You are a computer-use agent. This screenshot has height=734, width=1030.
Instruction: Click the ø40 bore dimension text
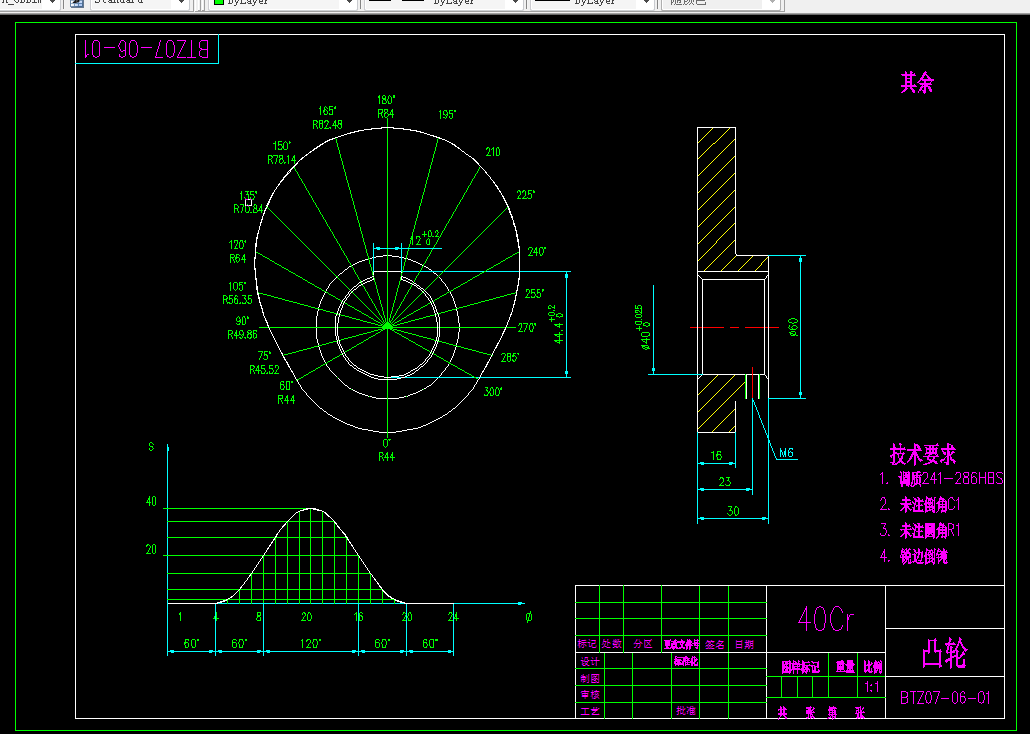click(x=643, y=327)
